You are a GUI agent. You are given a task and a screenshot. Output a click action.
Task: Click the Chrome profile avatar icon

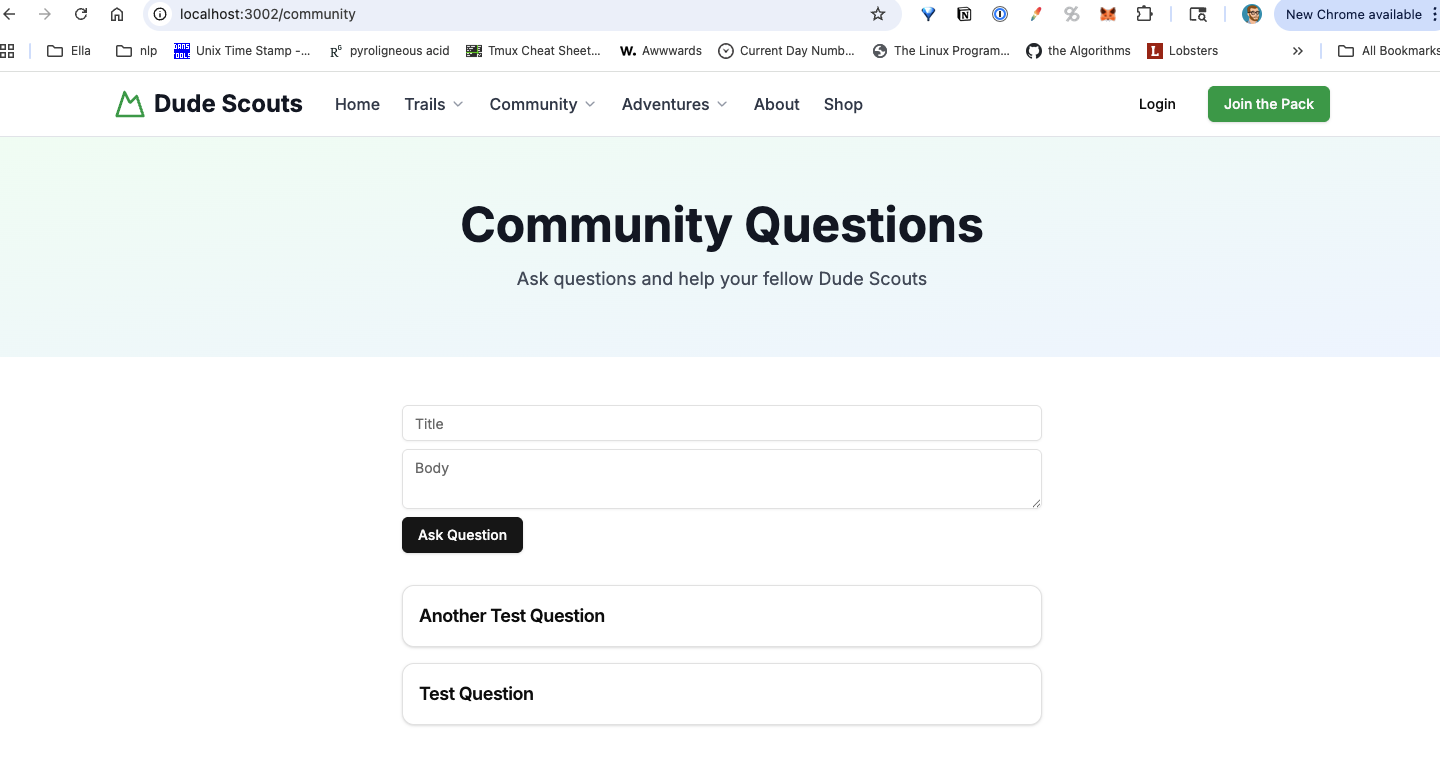click(x=1252, y=14)
